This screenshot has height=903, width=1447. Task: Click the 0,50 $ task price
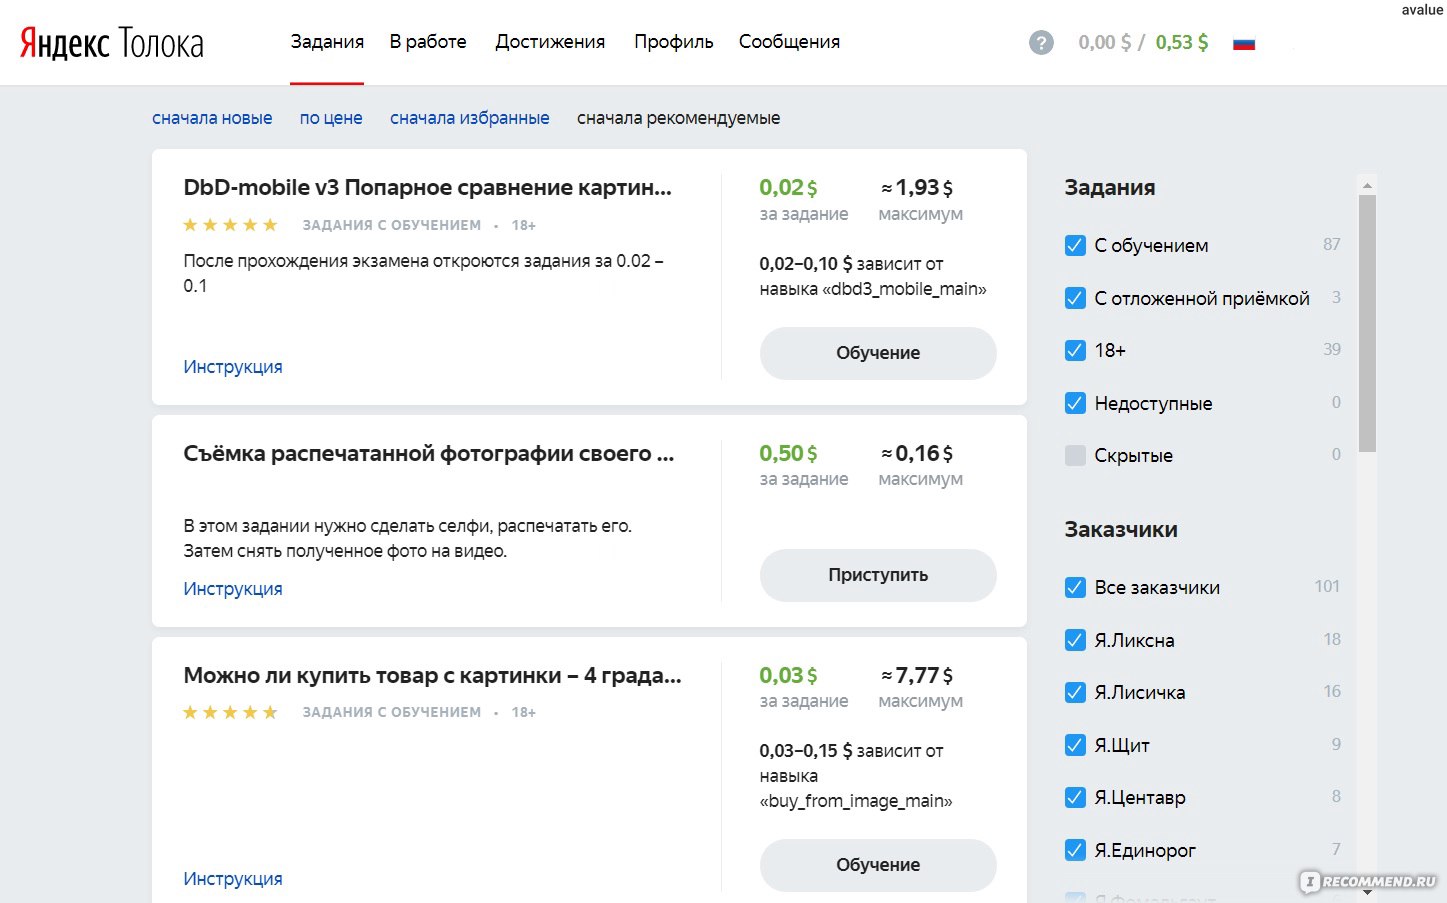click(788, 454)
